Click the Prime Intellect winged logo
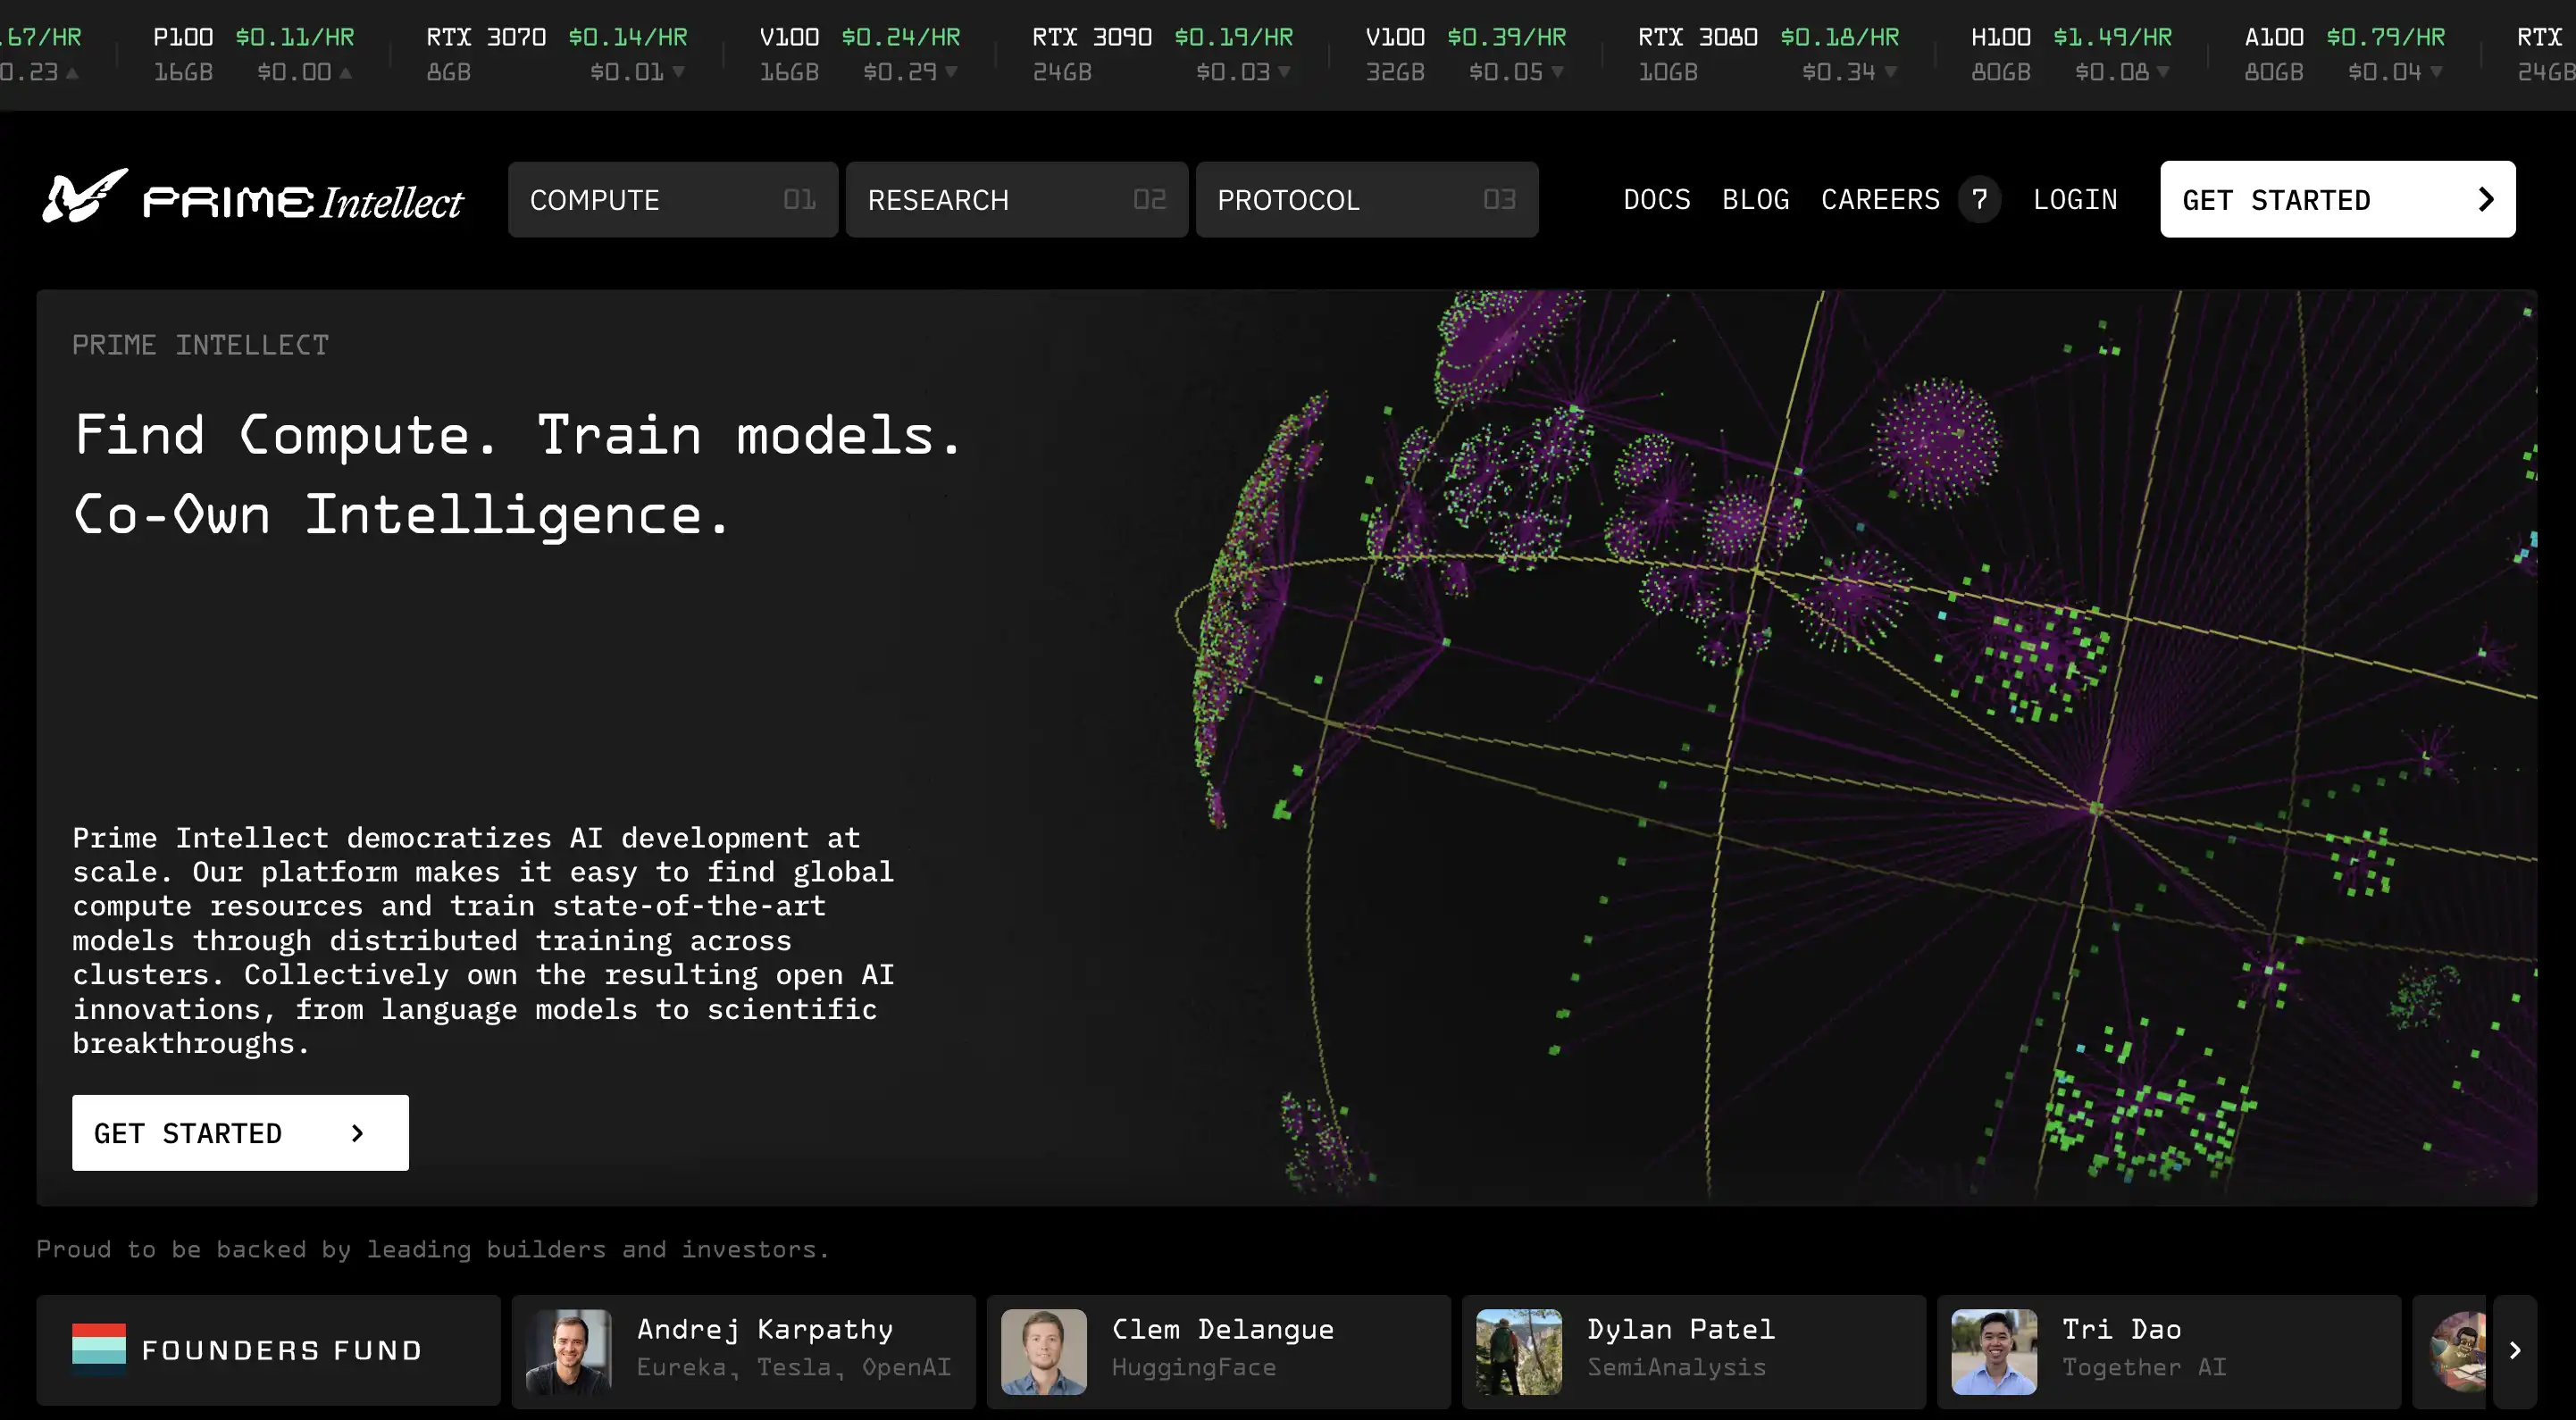 click(85, 197)
